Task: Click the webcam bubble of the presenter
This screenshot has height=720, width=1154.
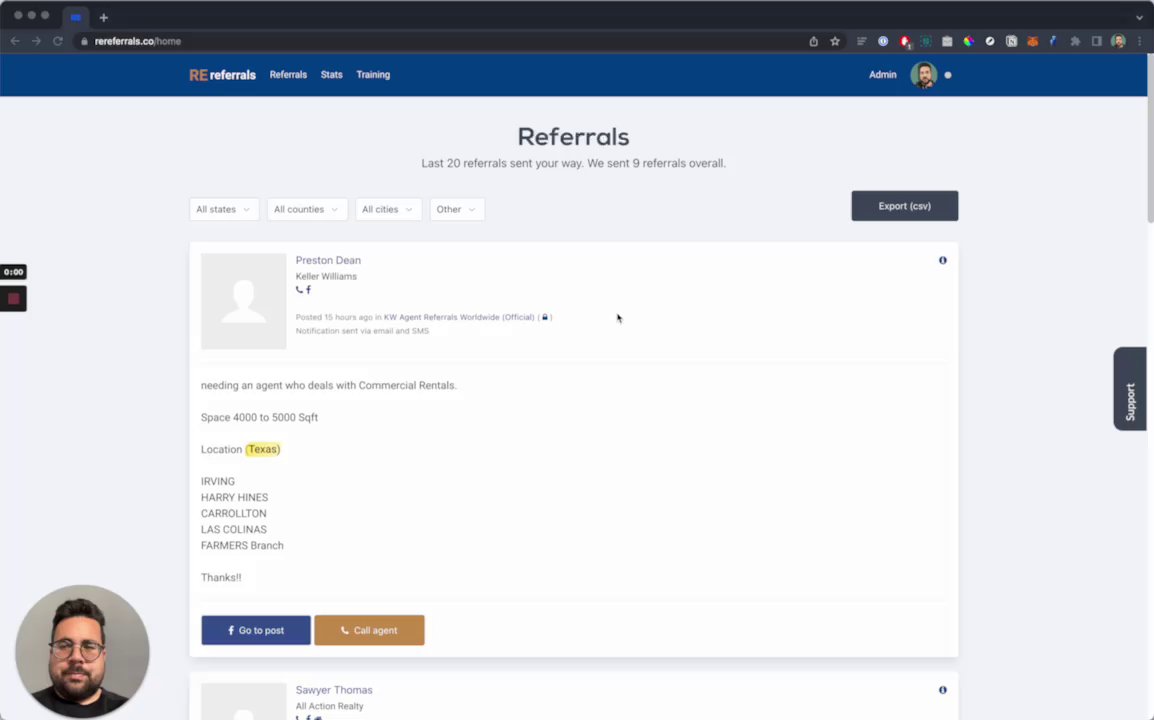Action: 82,652
